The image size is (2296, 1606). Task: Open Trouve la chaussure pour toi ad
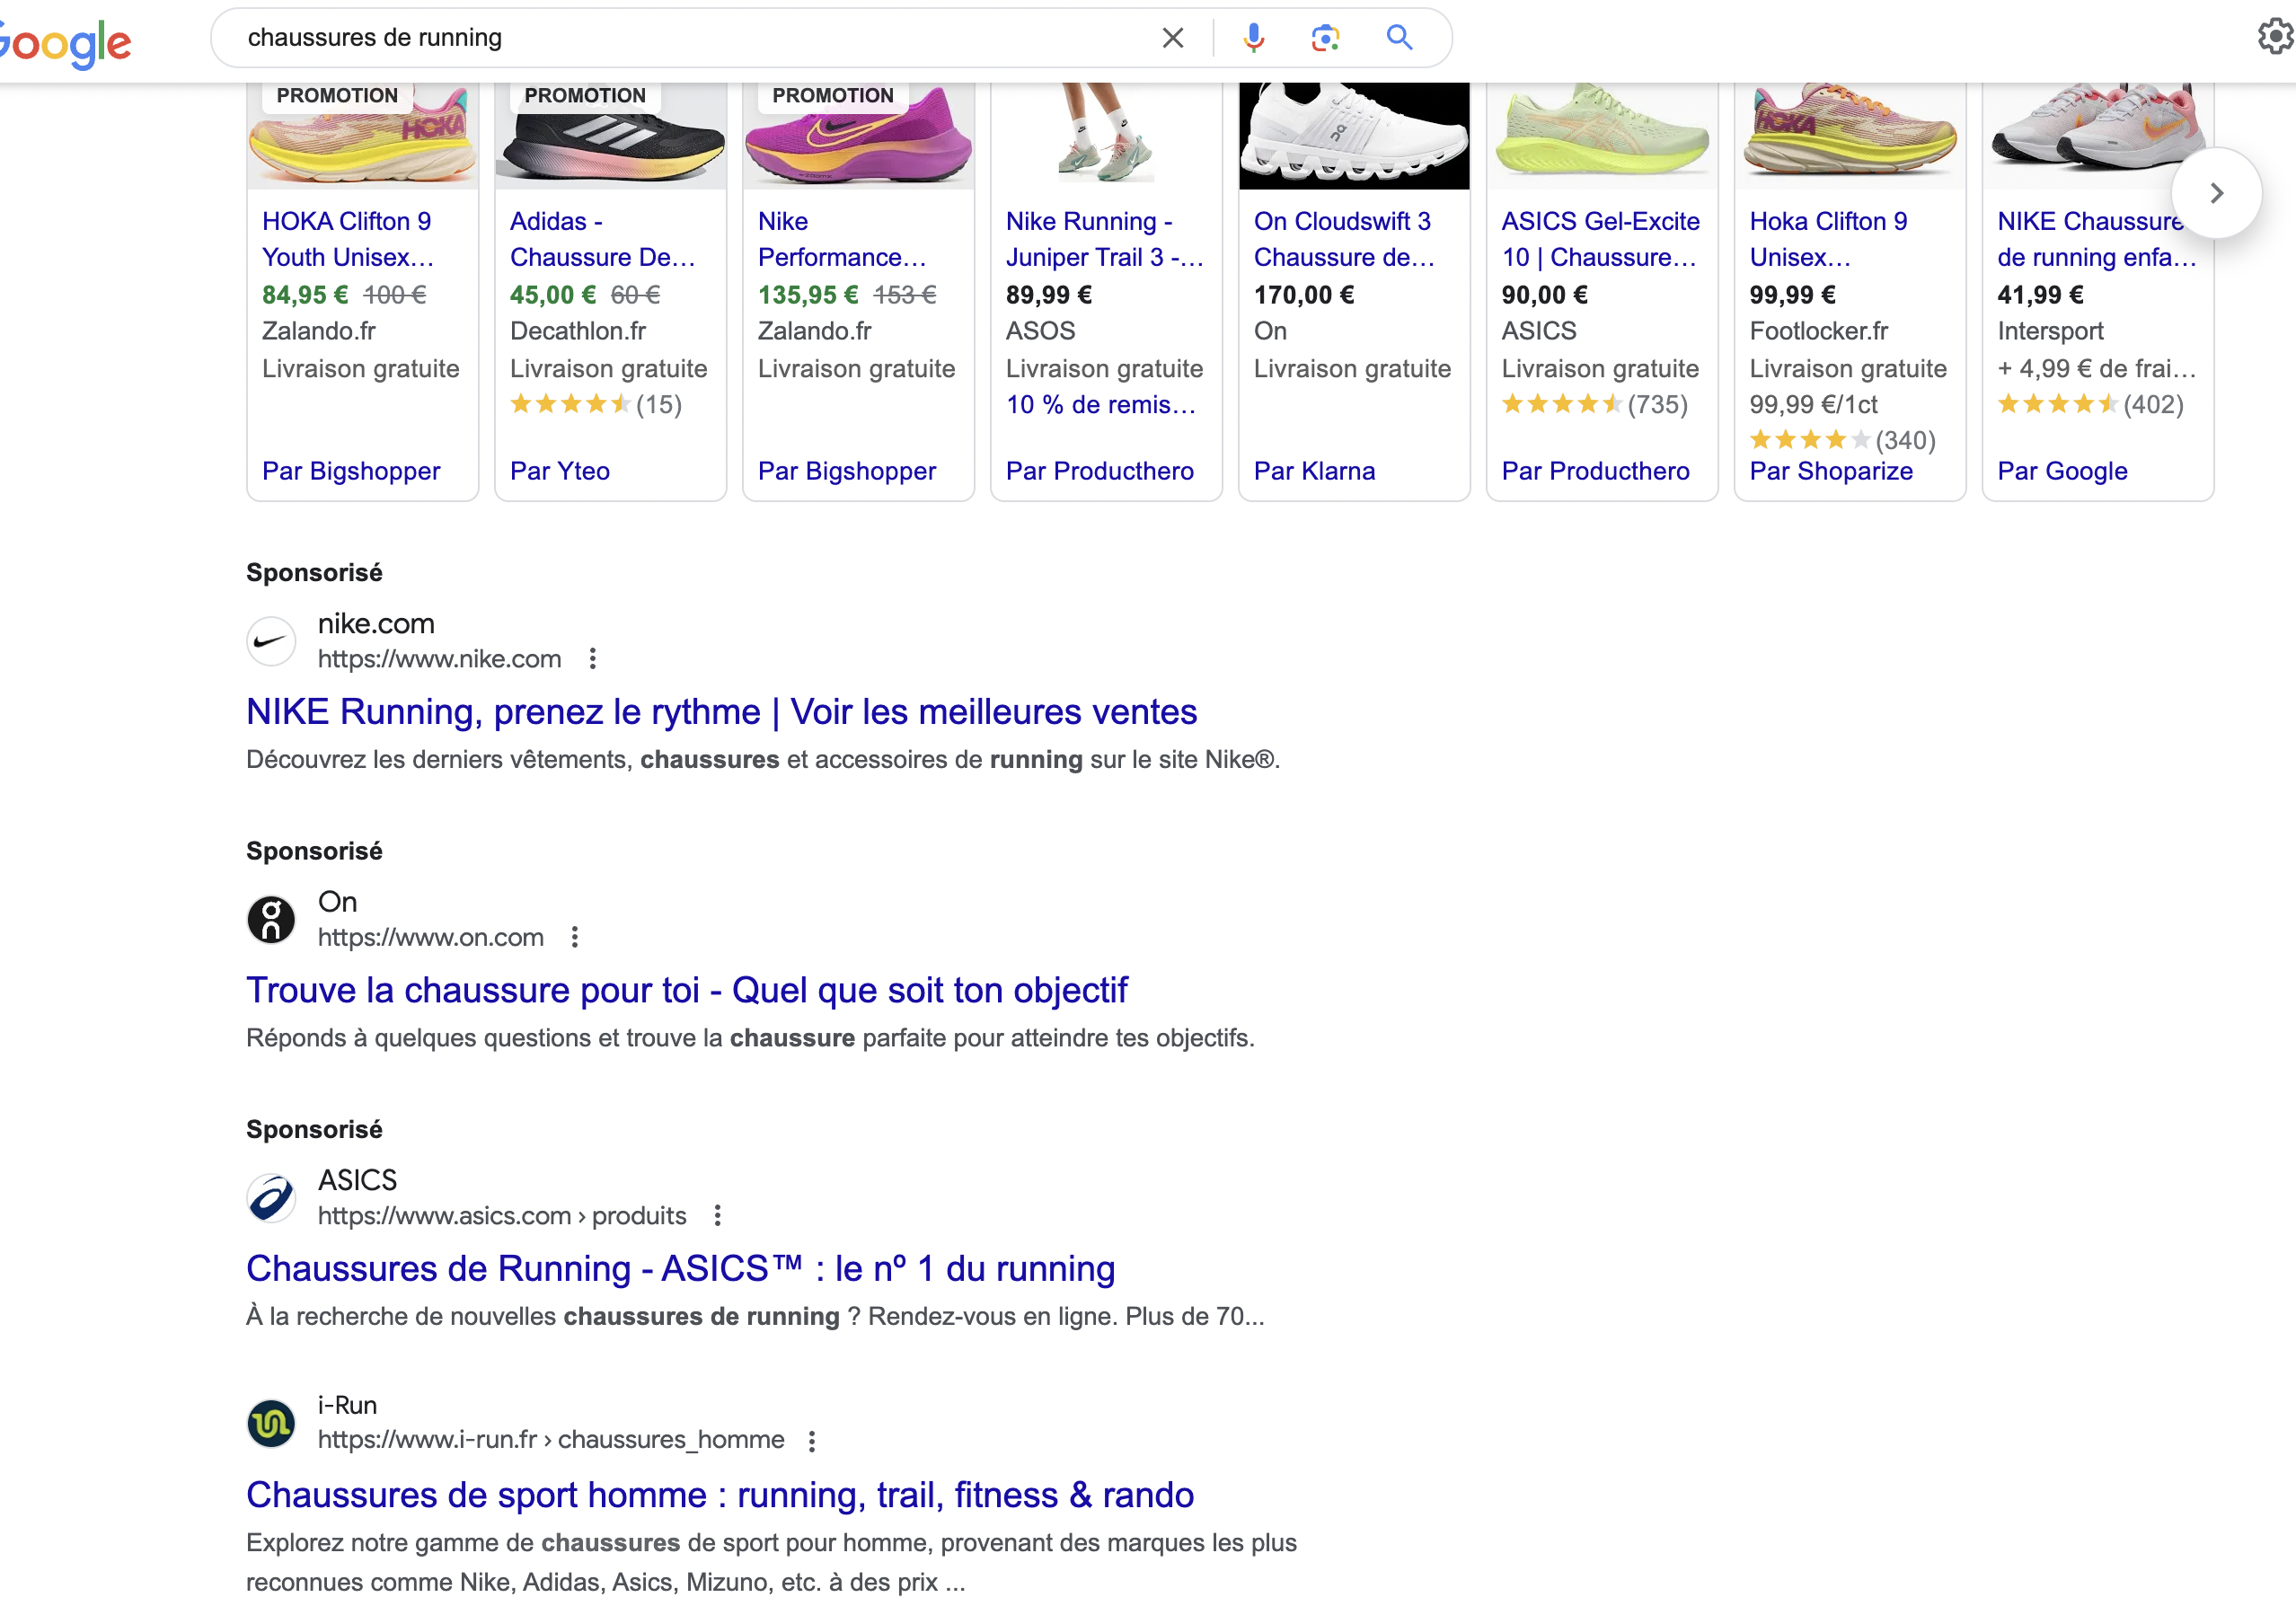click(x=687, y=990)
